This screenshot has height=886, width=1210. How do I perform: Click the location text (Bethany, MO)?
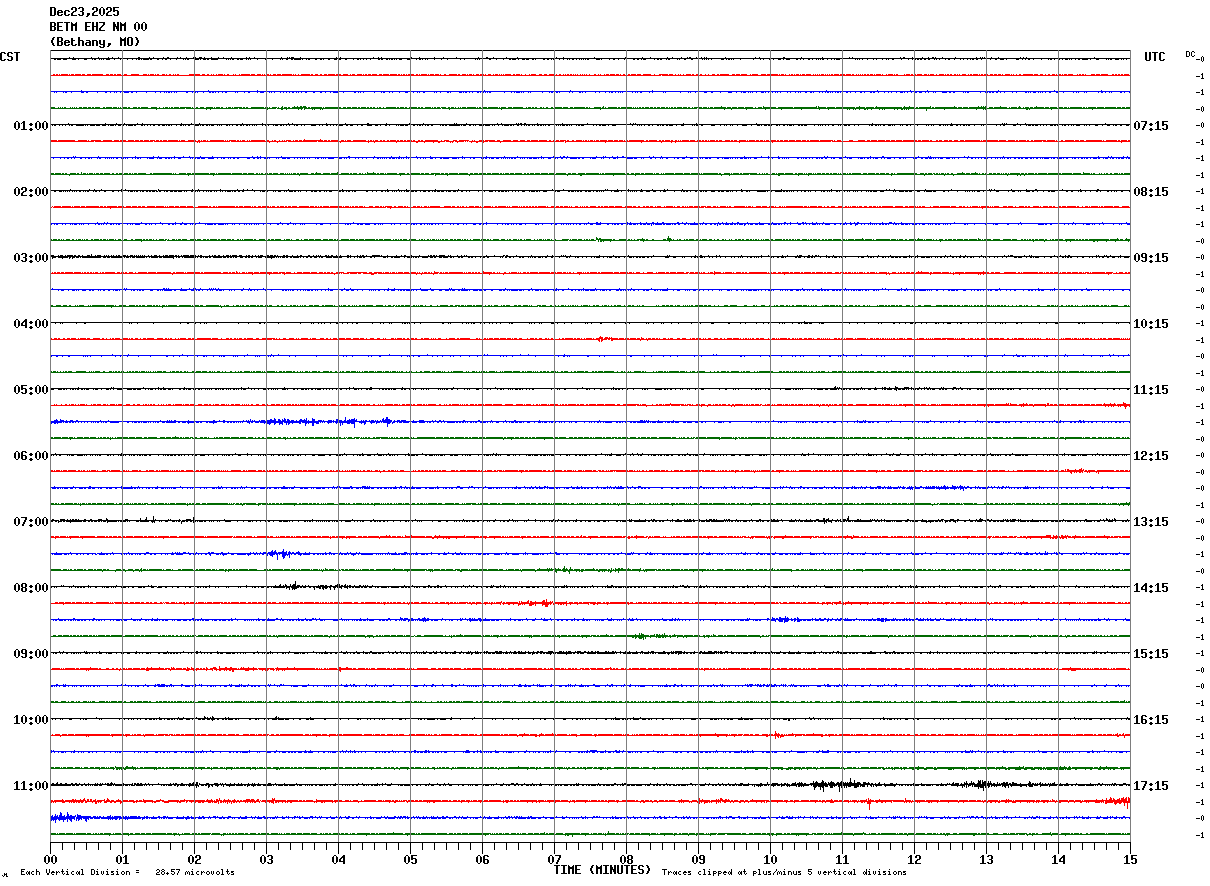(95, 42)
